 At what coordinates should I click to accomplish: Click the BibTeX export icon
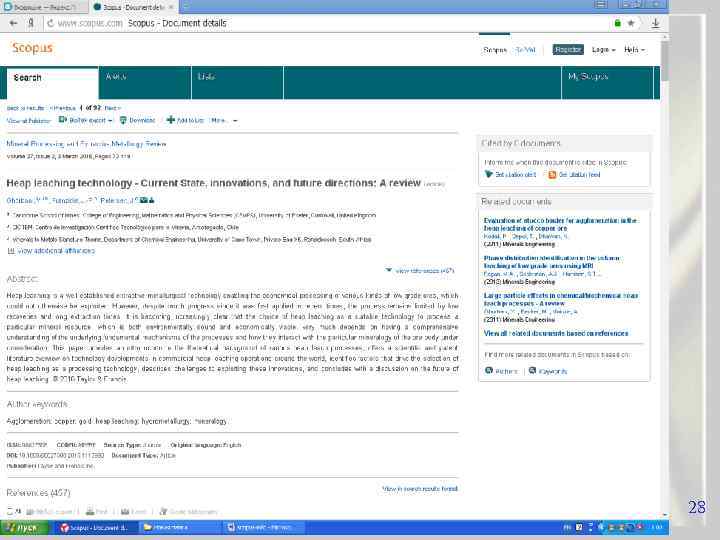tap(62, 120)
